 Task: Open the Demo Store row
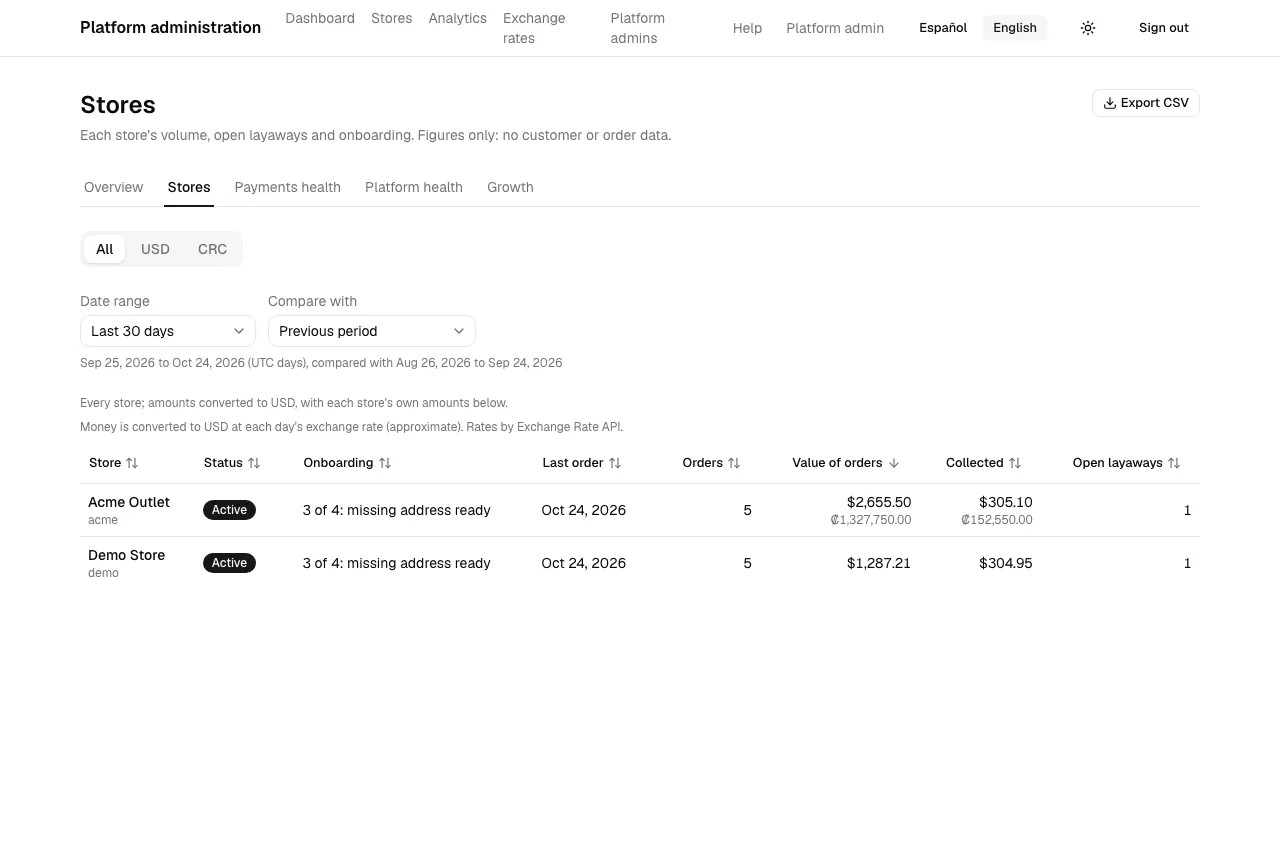pos(640,563)
